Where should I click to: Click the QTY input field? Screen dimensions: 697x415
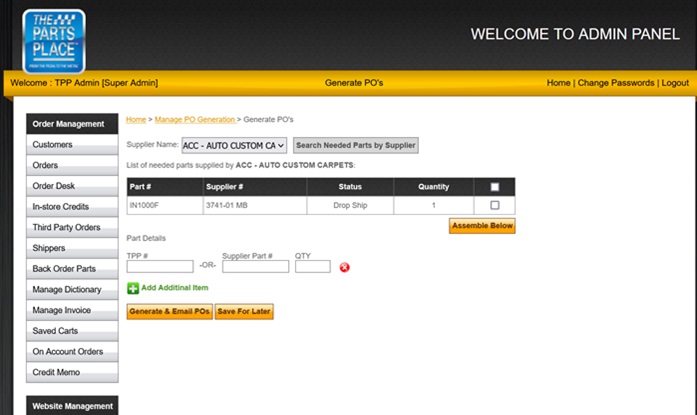pos(312,267)
